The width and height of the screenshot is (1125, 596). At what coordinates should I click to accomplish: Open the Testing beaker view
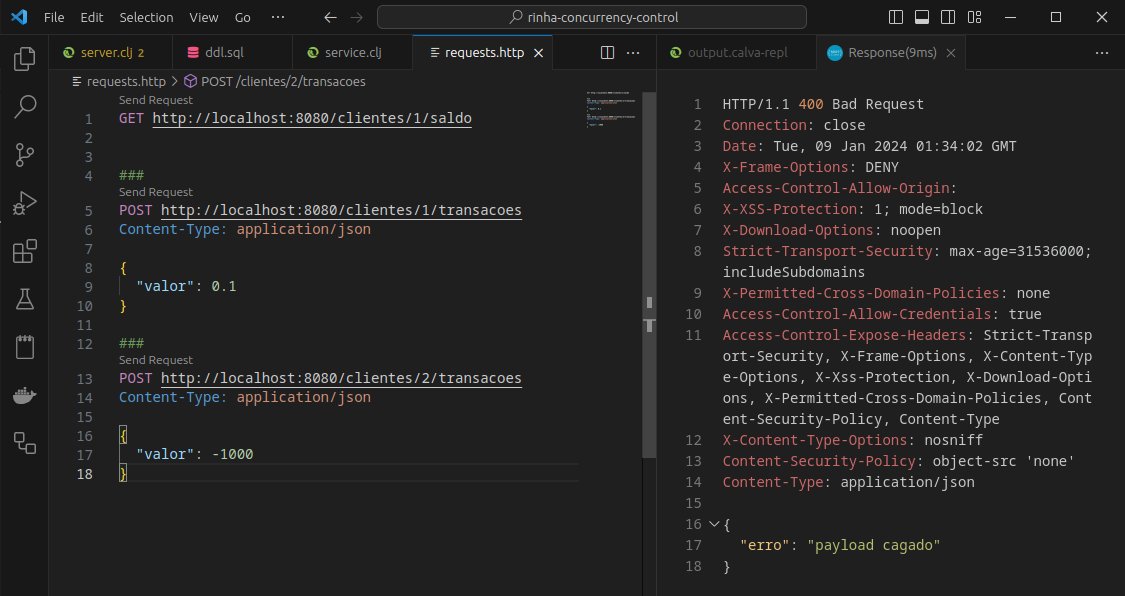(x=24, y=299)
